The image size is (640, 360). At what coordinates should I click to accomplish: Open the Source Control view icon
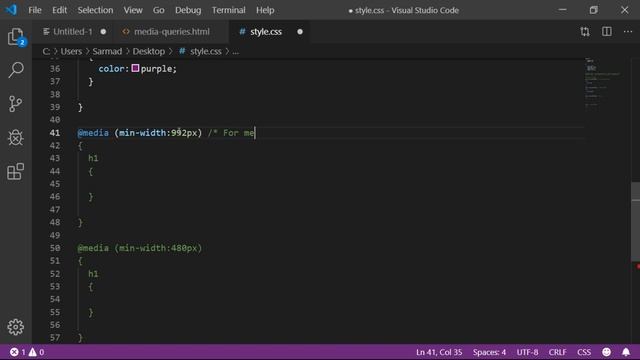[16, 104]
